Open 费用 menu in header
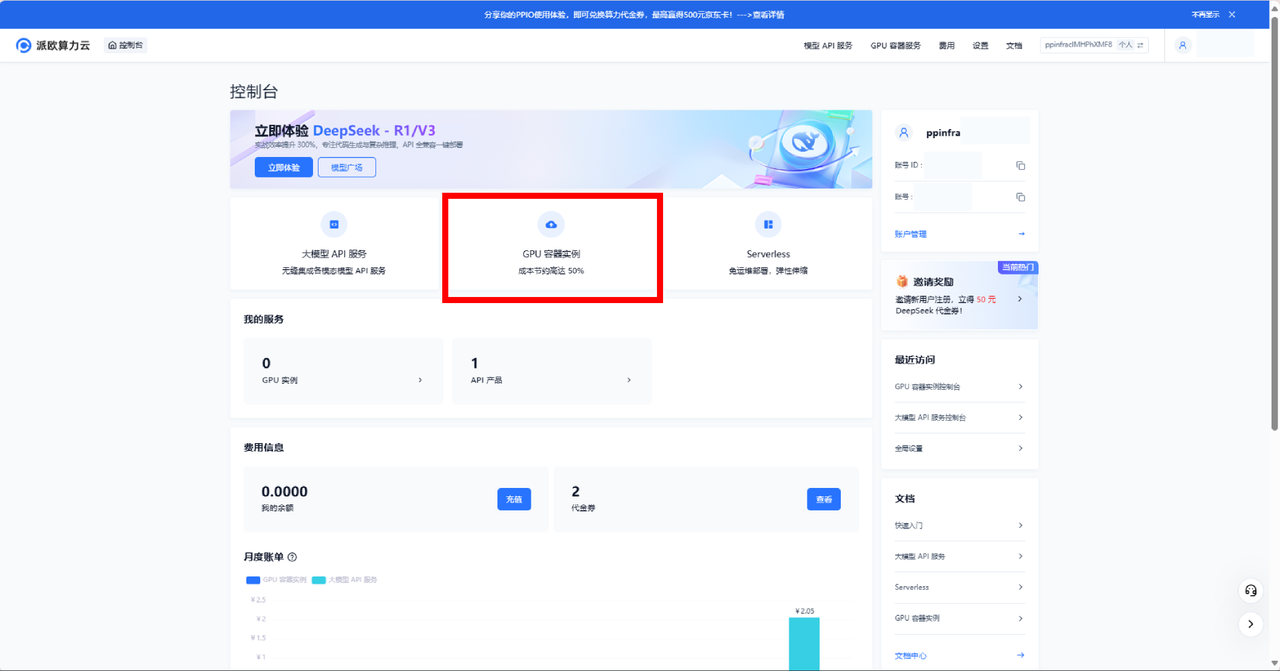This screenshot has height=671, width=1280. point(946,45)
